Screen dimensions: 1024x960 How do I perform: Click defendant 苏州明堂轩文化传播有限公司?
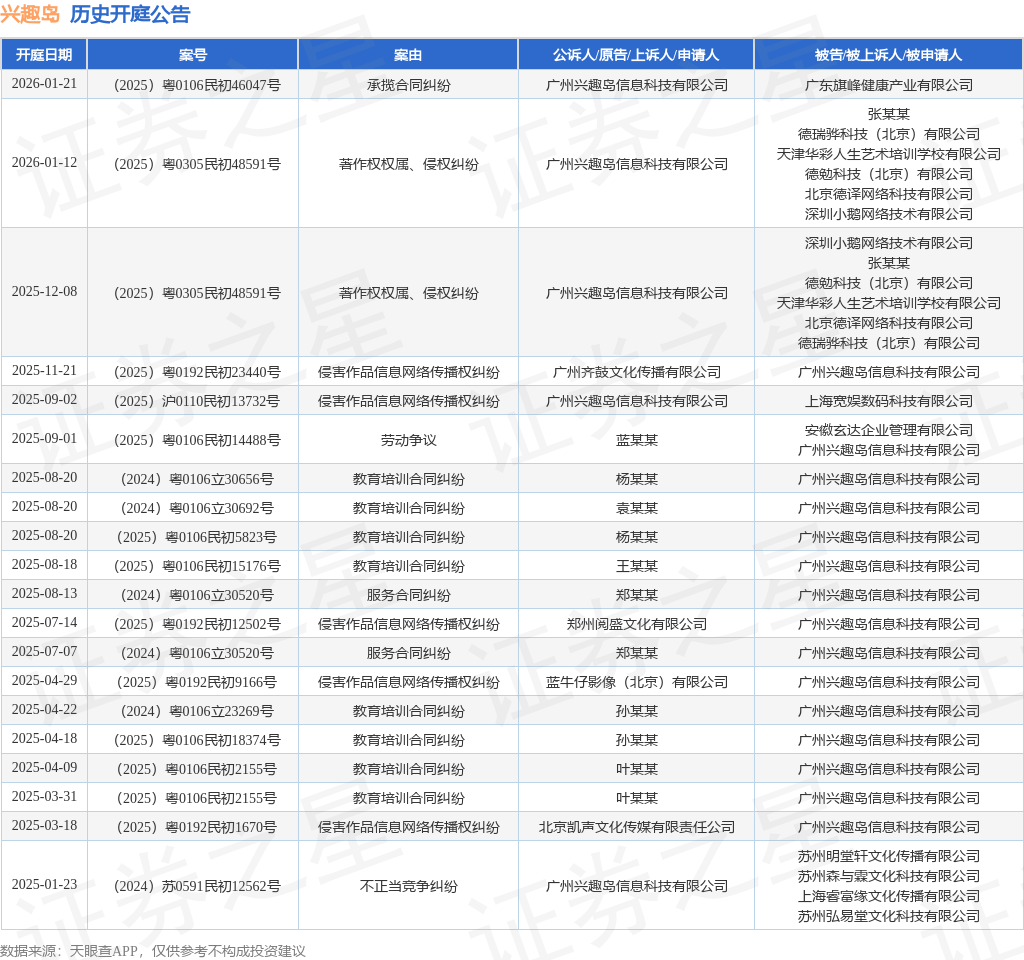pos(889,856)
